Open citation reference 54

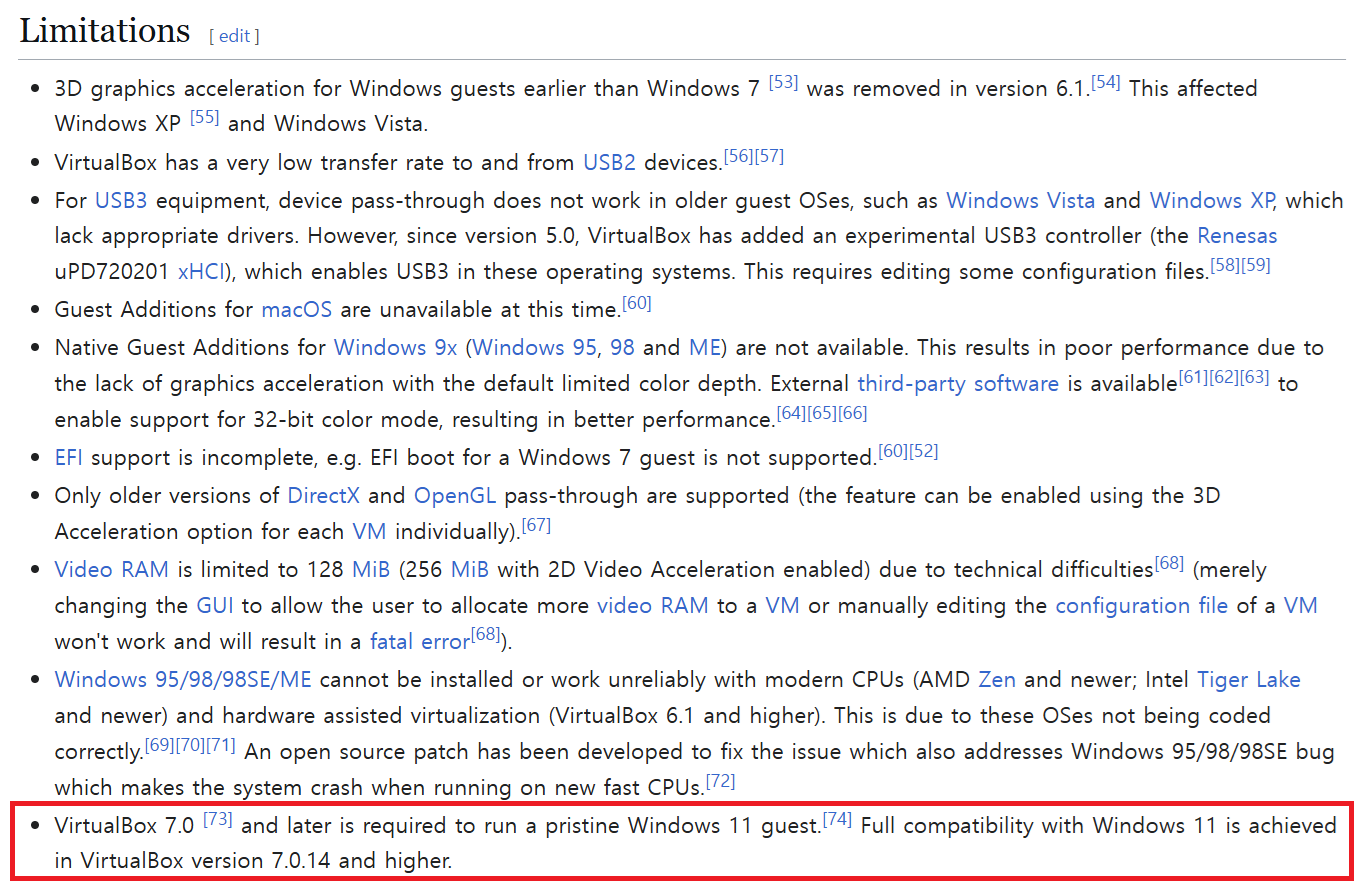coord(1106,82)
